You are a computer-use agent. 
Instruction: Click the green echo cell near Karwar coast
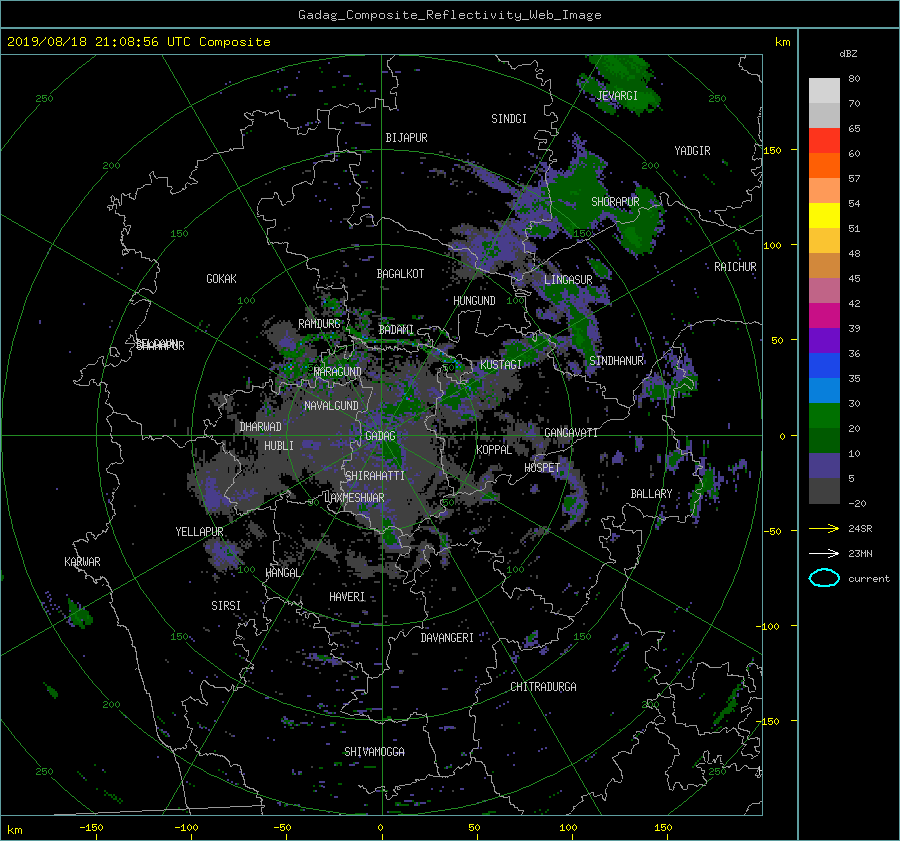79,614
